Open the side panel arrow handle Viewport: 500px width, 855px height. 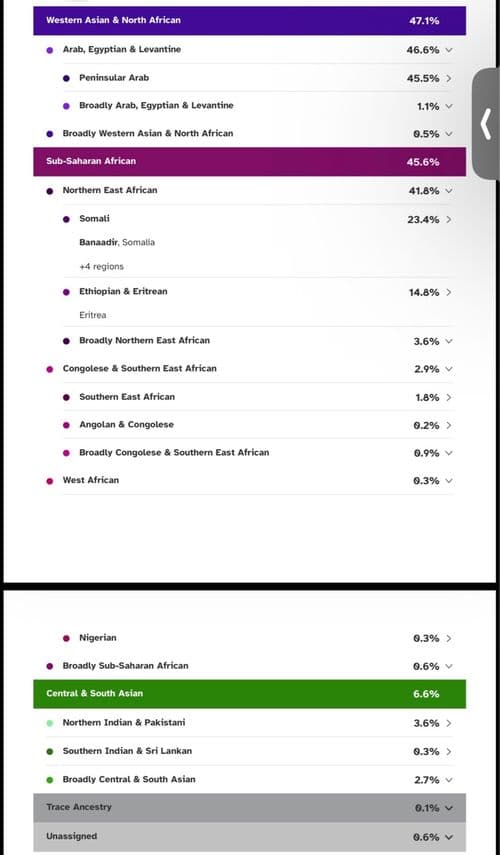pos(486,124)
